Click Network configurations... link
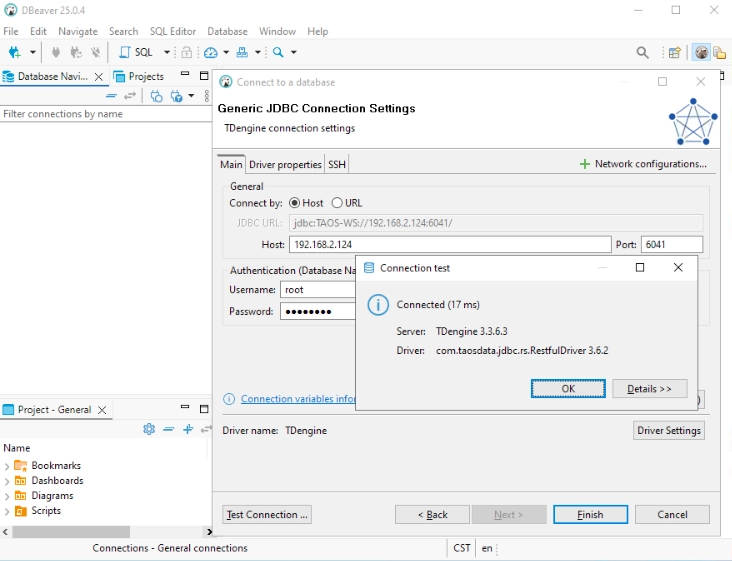This screenshot has width=732, height=561. [x=643, y=164]
